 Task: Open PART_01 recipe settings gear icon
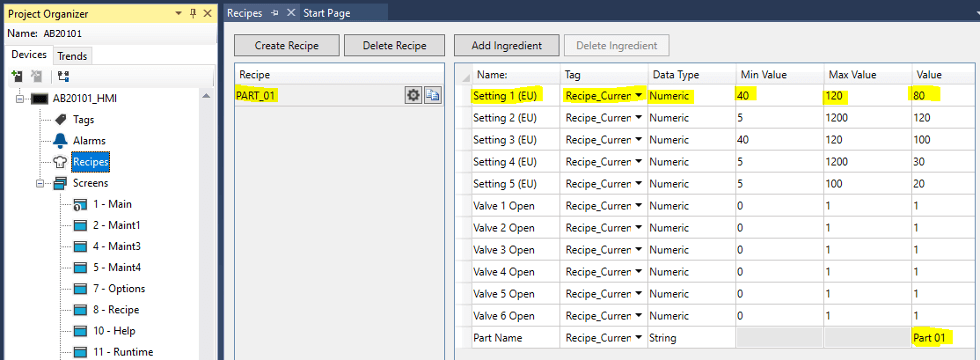point(413,96)
